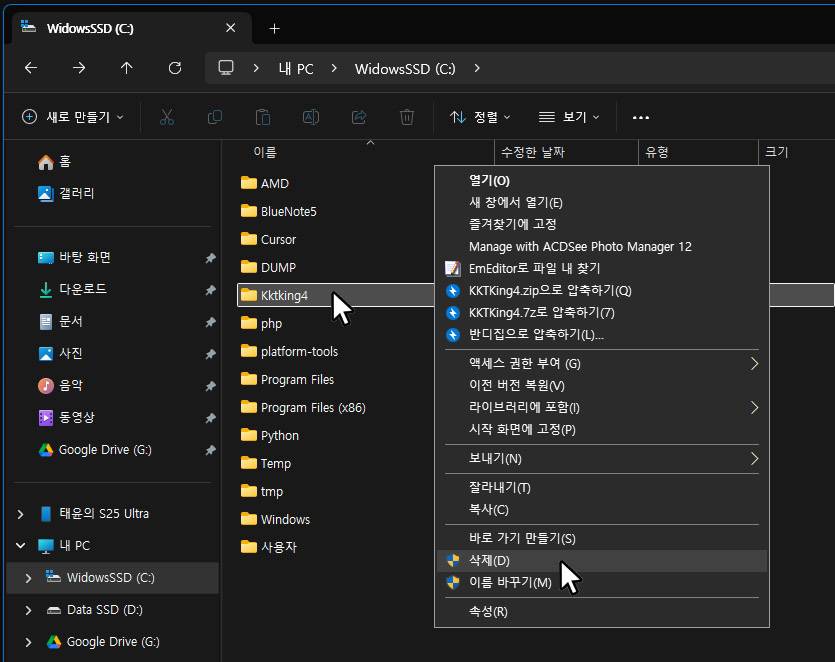The image size is (835, 662).
Task: Choose 이름 바꾸기(M) from context menu
Action: click(x=510, y=582)
